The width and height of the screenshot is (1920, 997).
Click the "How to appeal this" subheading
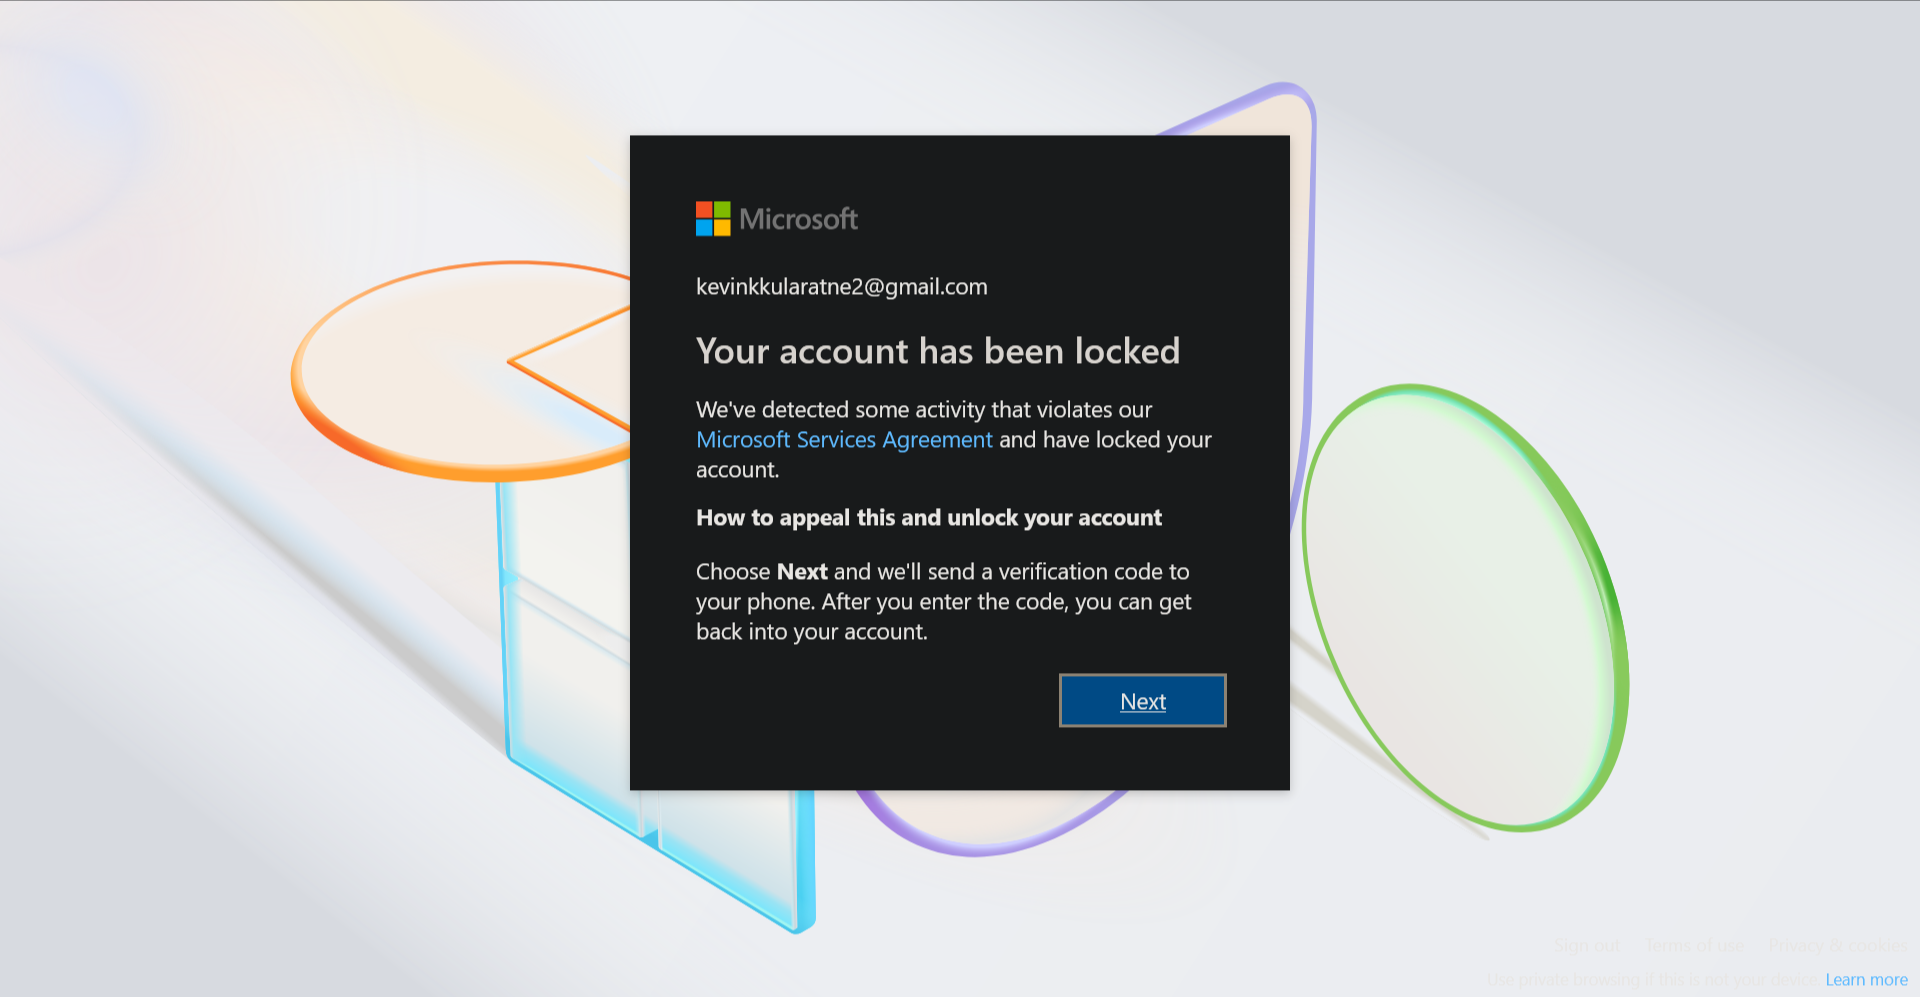tap(929, 518)
